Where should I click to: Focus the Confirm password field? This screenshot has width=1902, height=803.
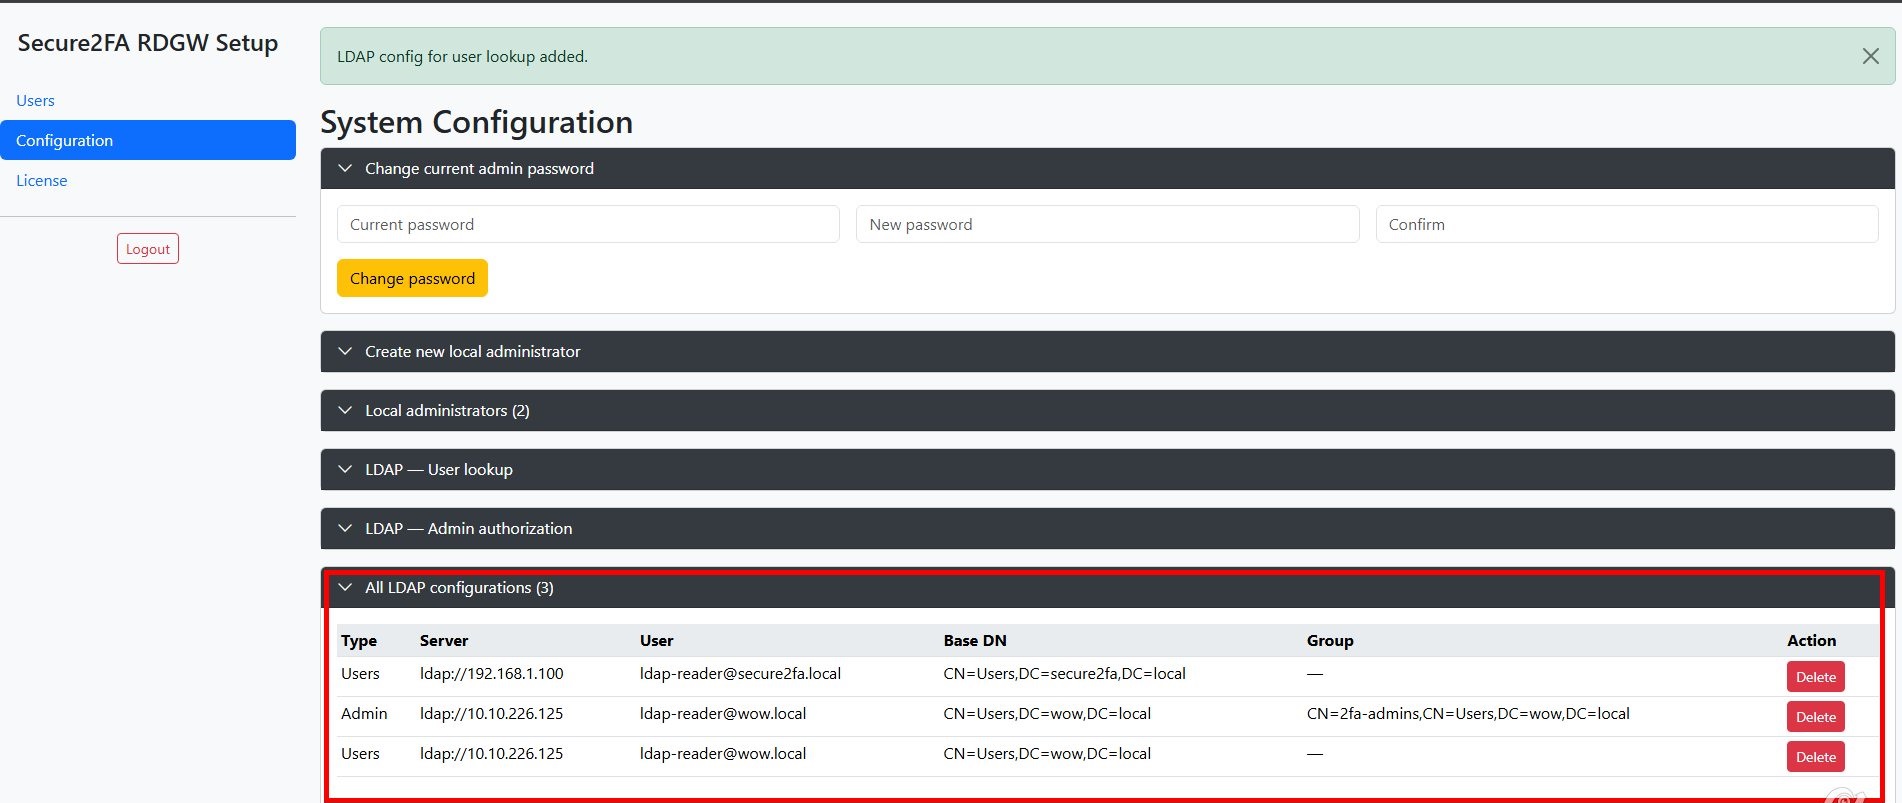(1626, 225)
